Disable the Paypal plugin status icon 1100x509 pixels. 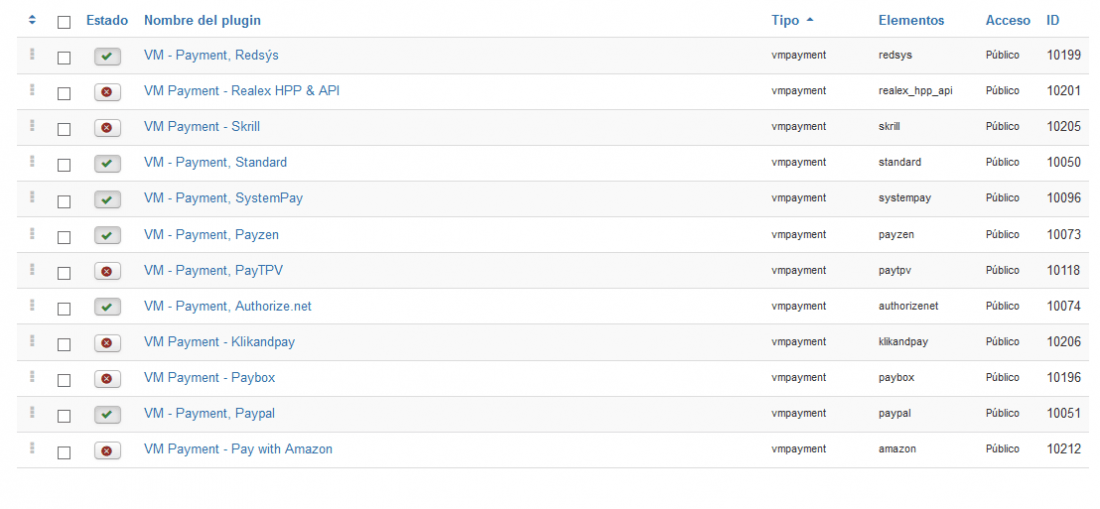click(x=107, y=414)
